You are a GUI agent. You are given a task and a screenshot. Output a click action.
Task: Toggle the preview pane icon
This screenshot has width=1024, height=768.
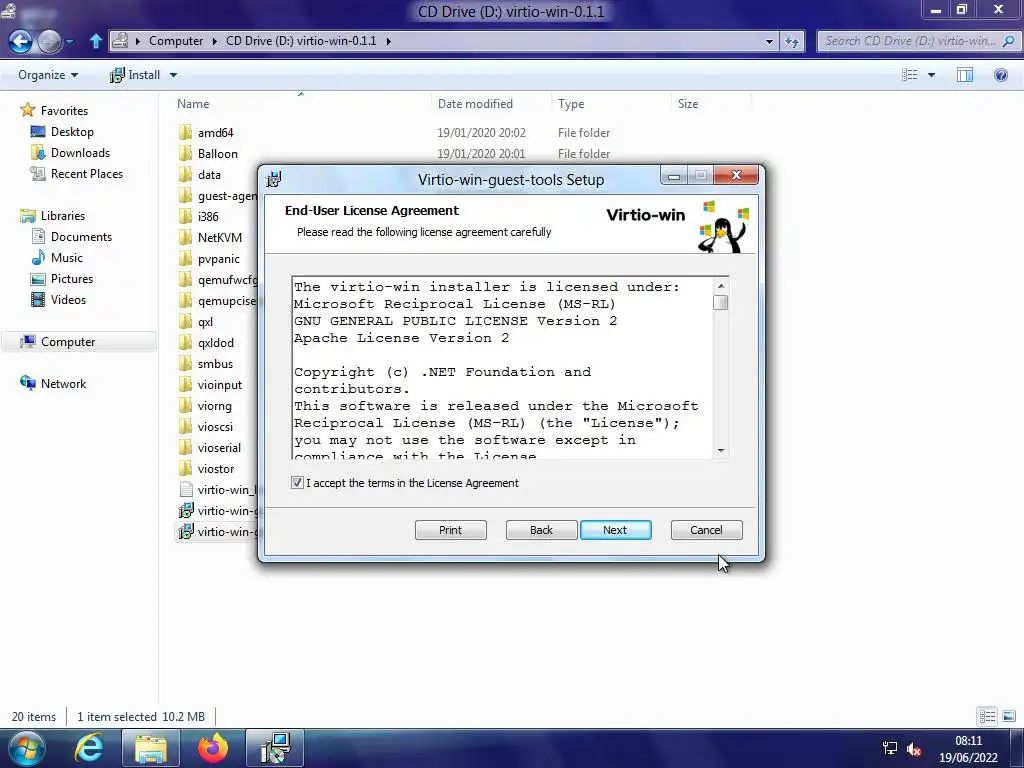click(x=965, y=75)
